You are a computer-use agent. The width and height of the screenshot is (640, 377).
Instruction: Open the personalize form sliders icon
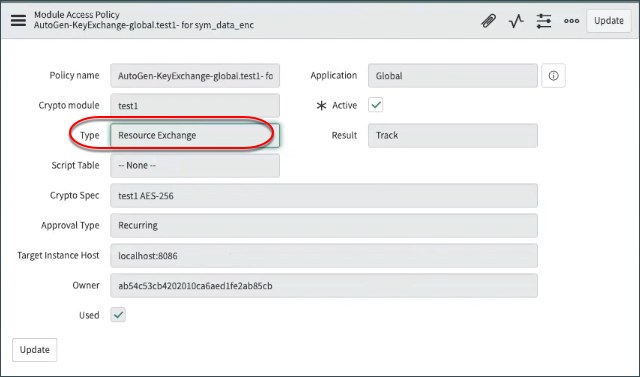[544, 21]
